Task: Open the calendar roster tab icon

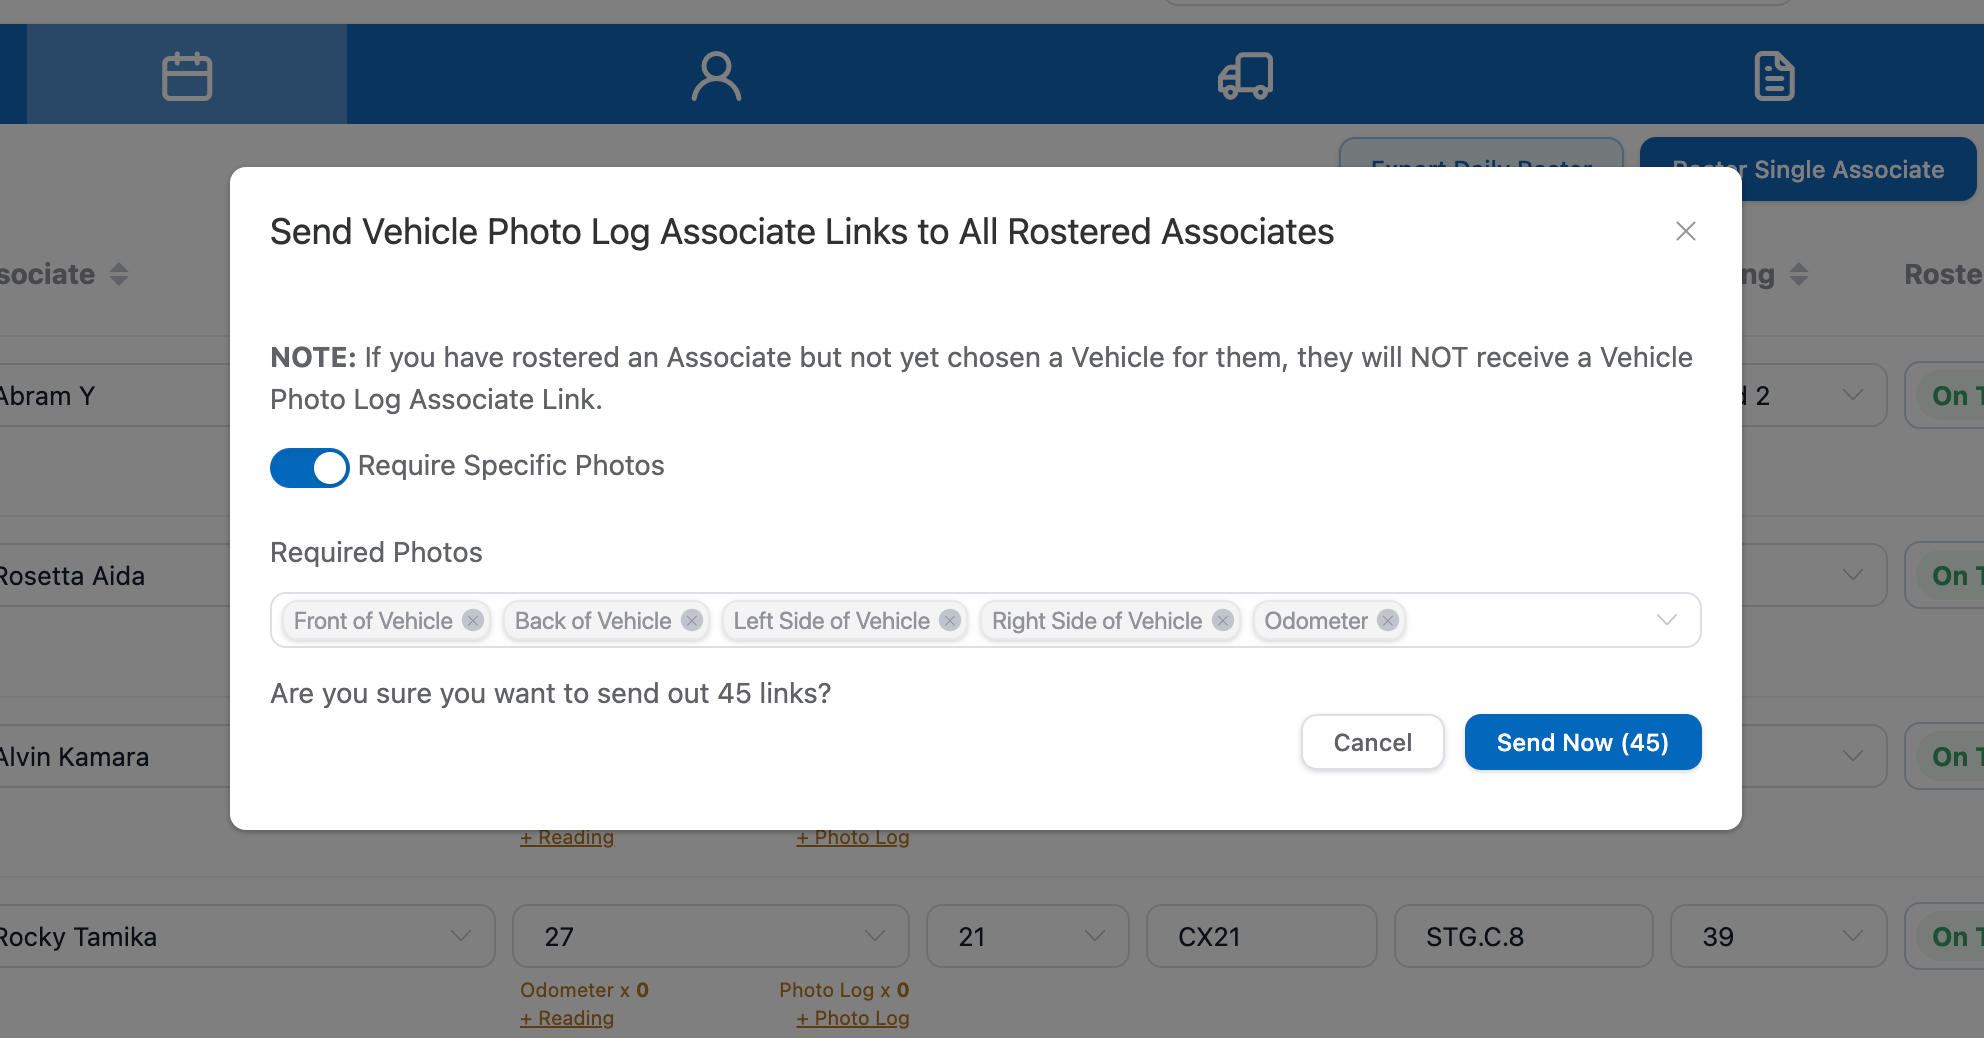Action: coord(187,76)
